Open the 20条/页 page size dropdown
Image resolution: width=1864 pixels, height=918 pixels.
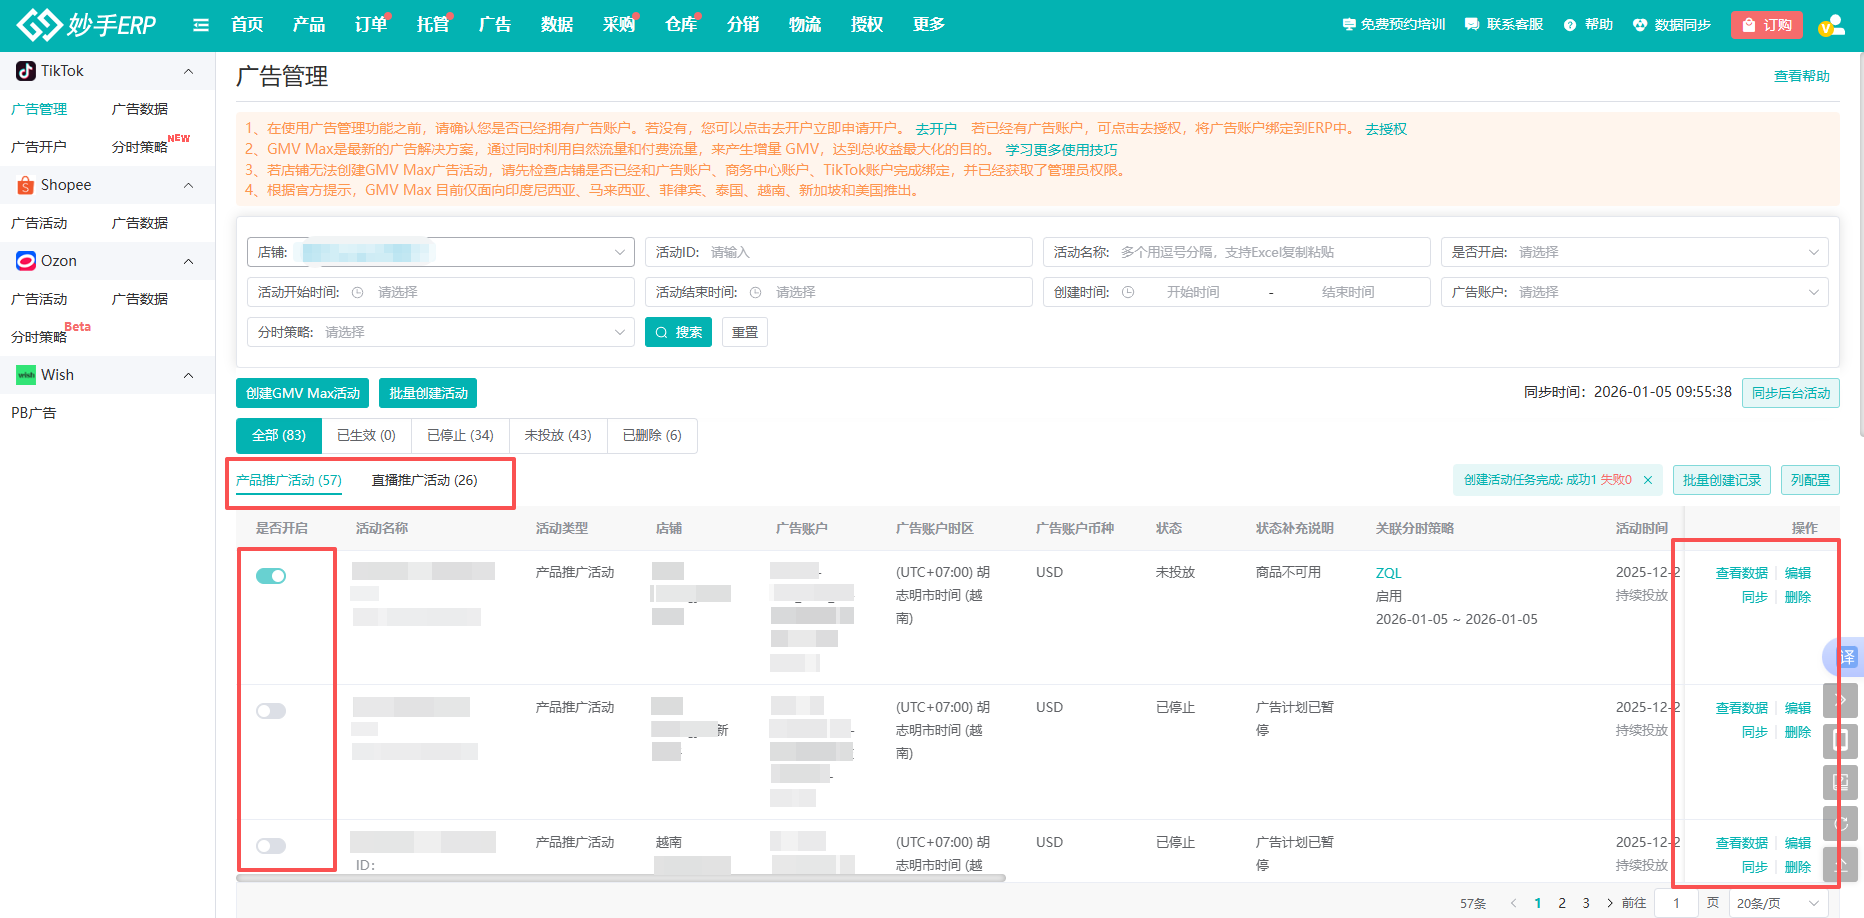click(1778, 903)
